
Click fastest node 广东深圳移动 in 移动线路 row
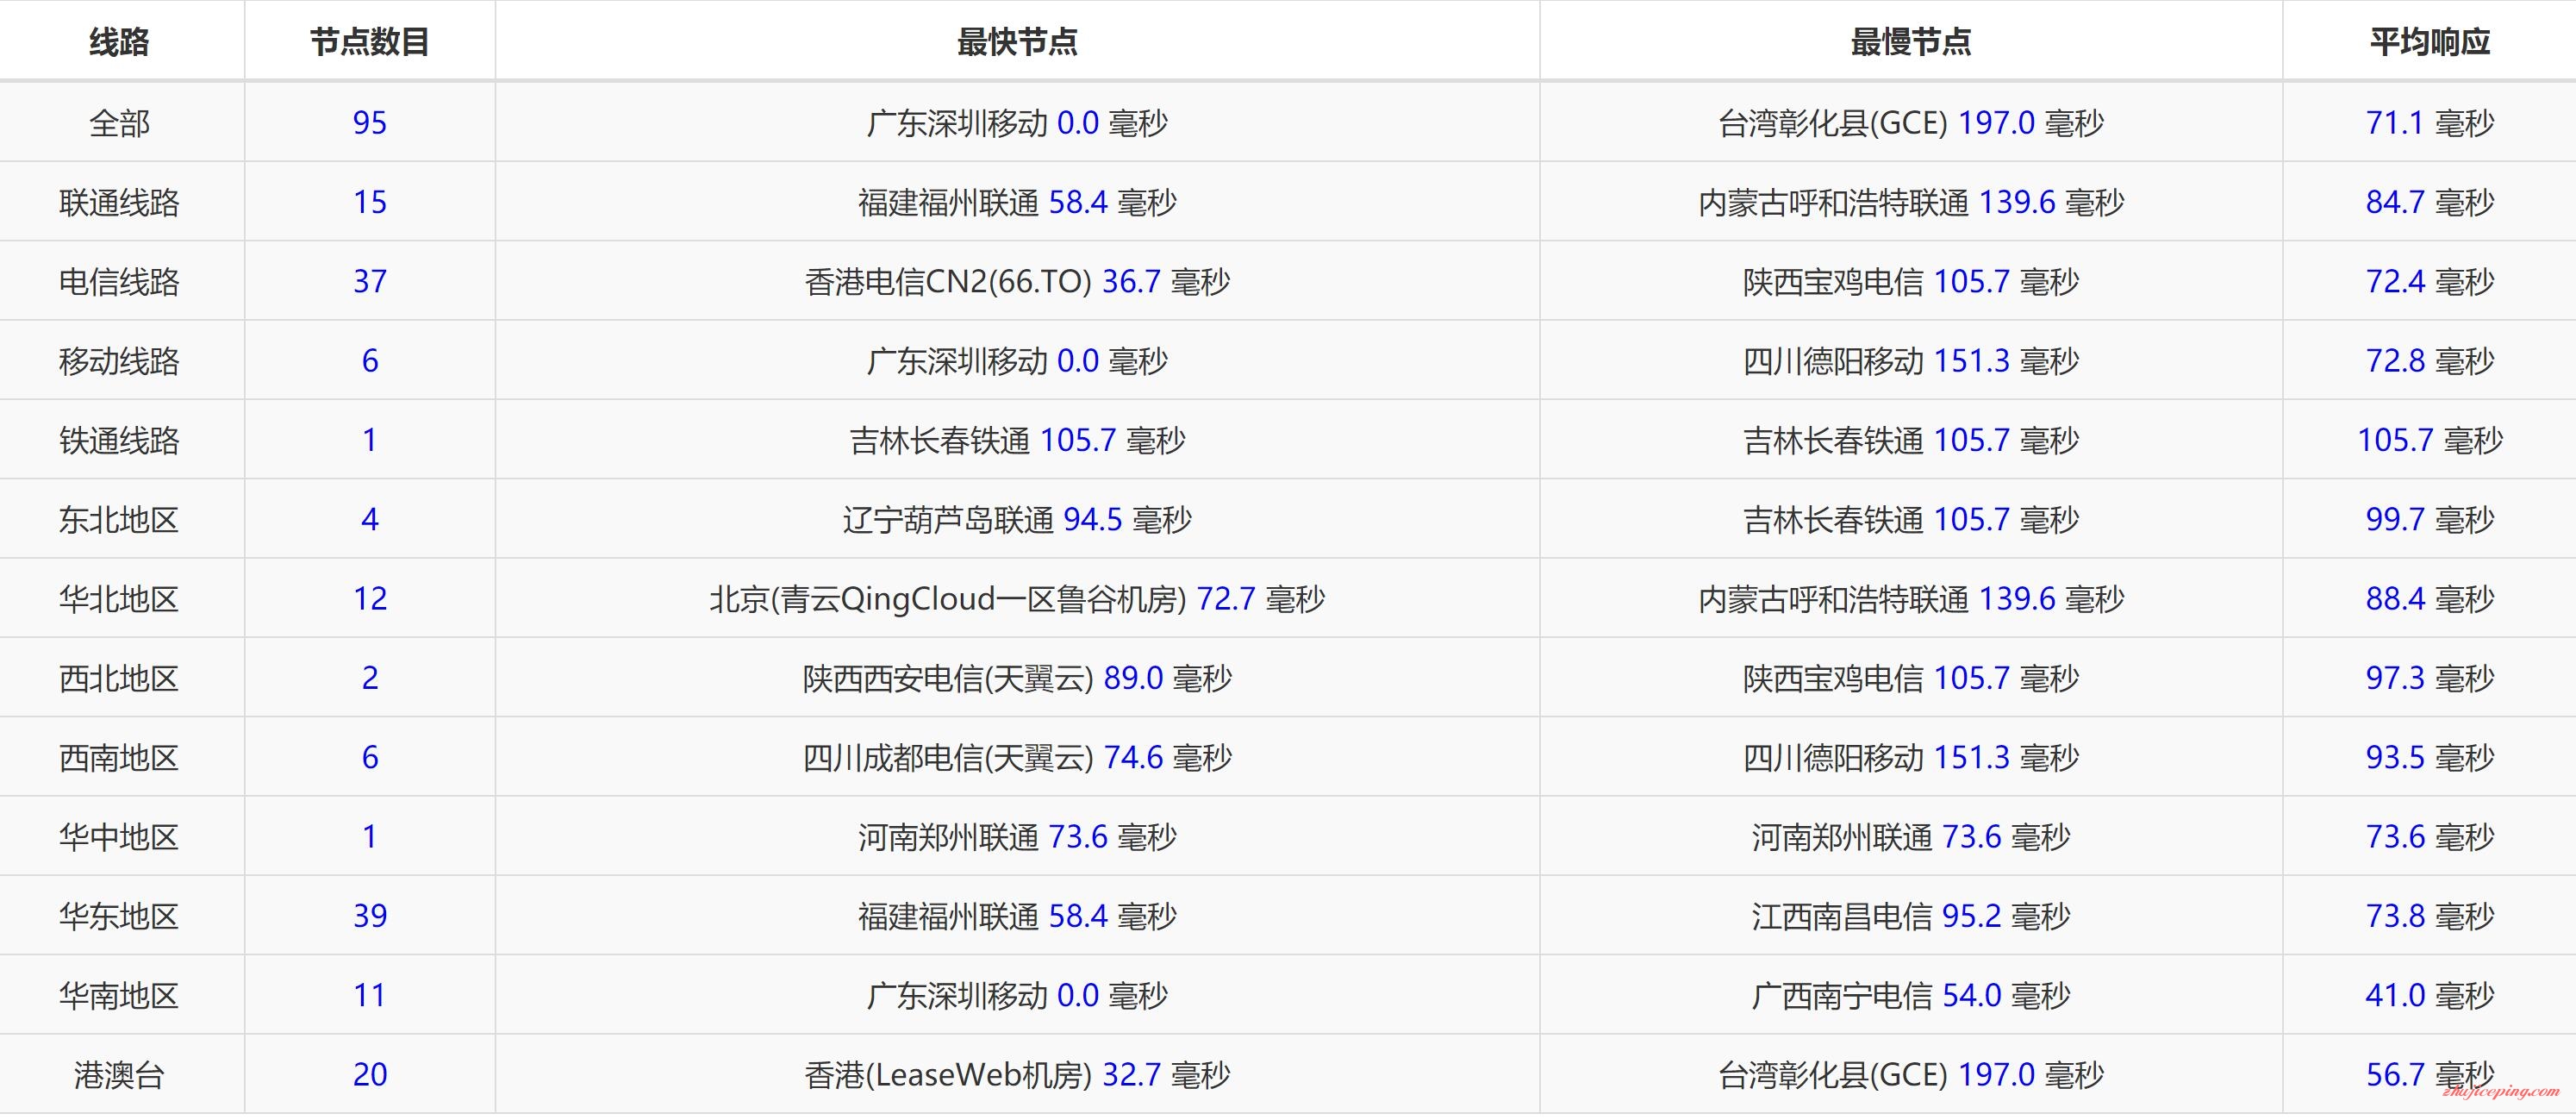[957, 361]
